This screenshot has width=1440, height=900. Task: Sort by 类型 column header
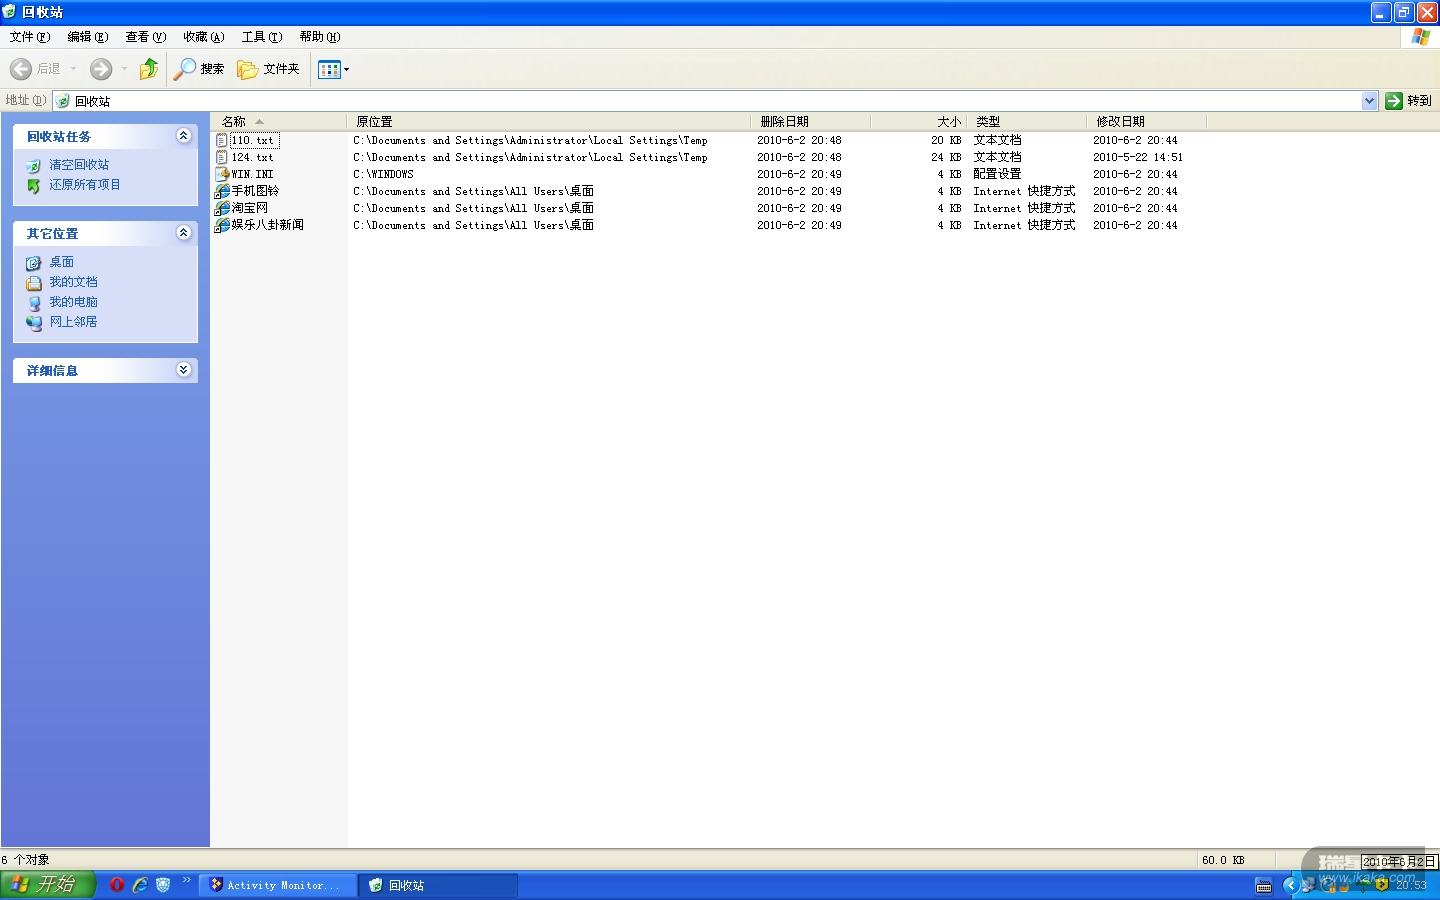(1026, 122)
